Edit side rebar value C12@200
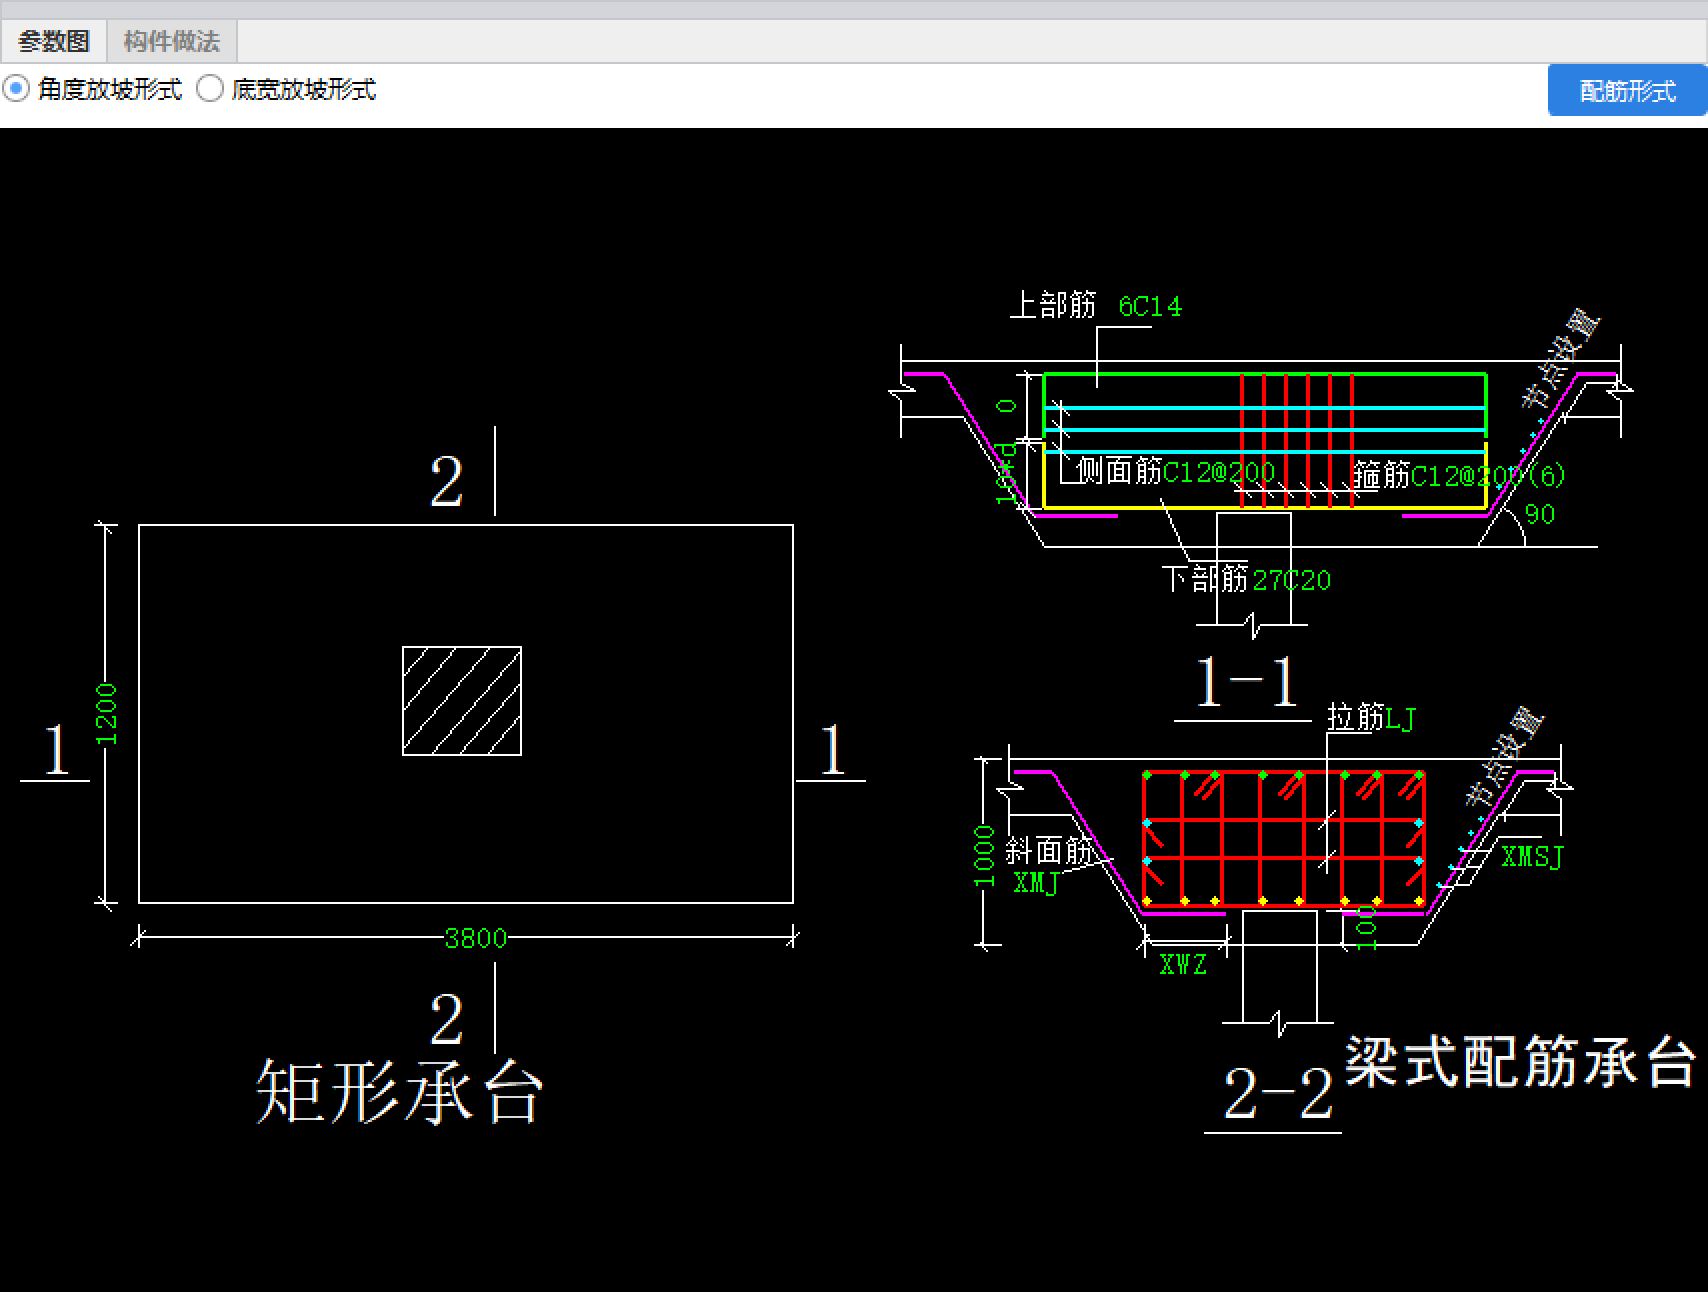This screenshot has height=1292, width=1708. [x=1219, y=472]
